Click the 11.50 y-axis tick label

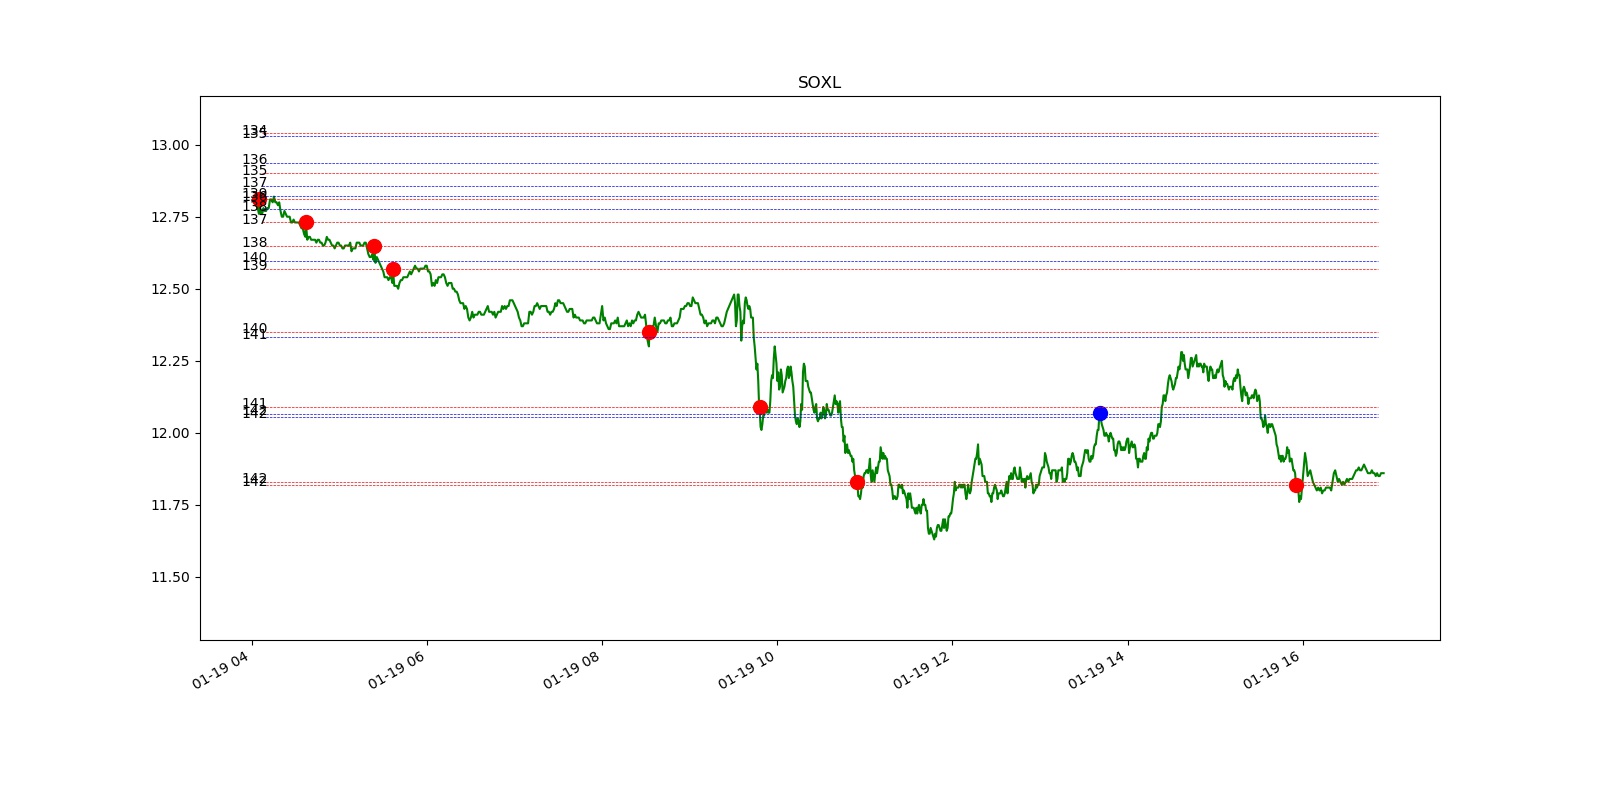point(170,577)
